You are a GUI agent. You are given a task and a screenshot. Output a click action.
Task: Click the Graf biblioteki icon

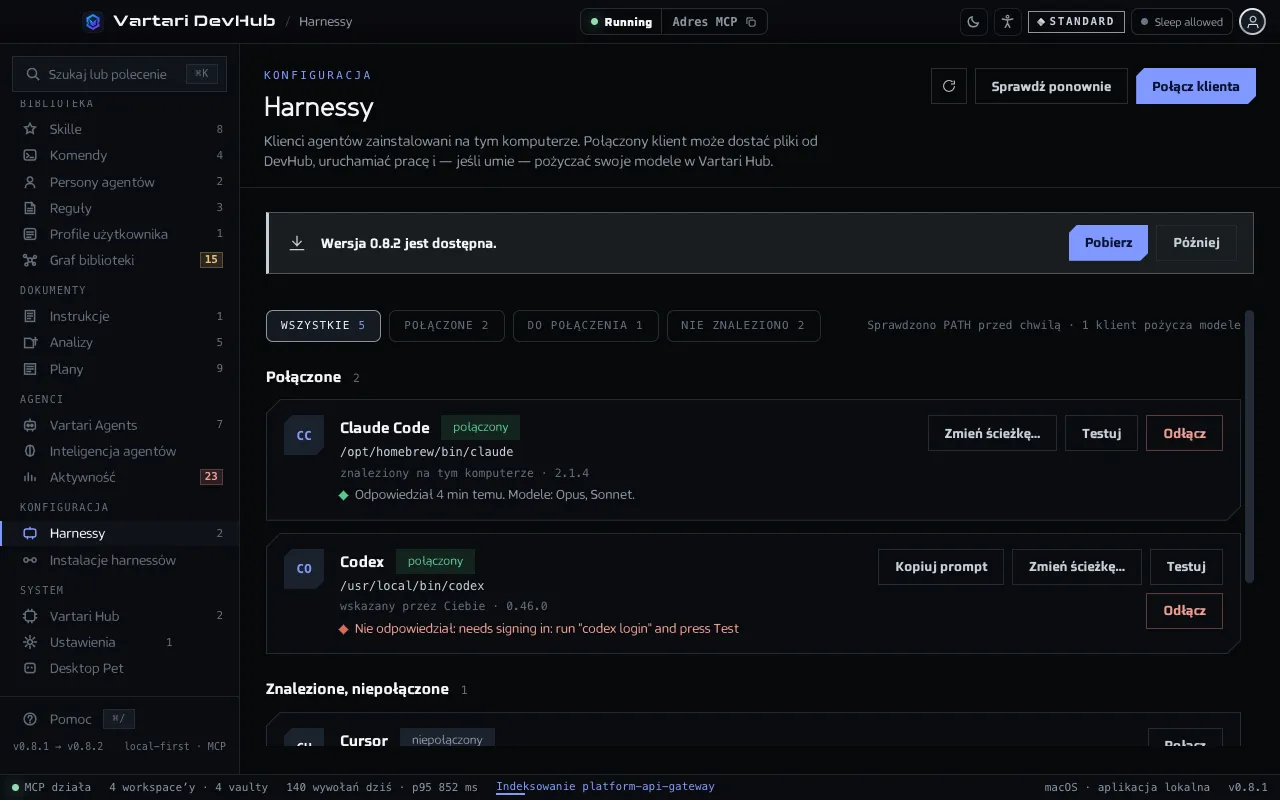[x=30, y=260]
